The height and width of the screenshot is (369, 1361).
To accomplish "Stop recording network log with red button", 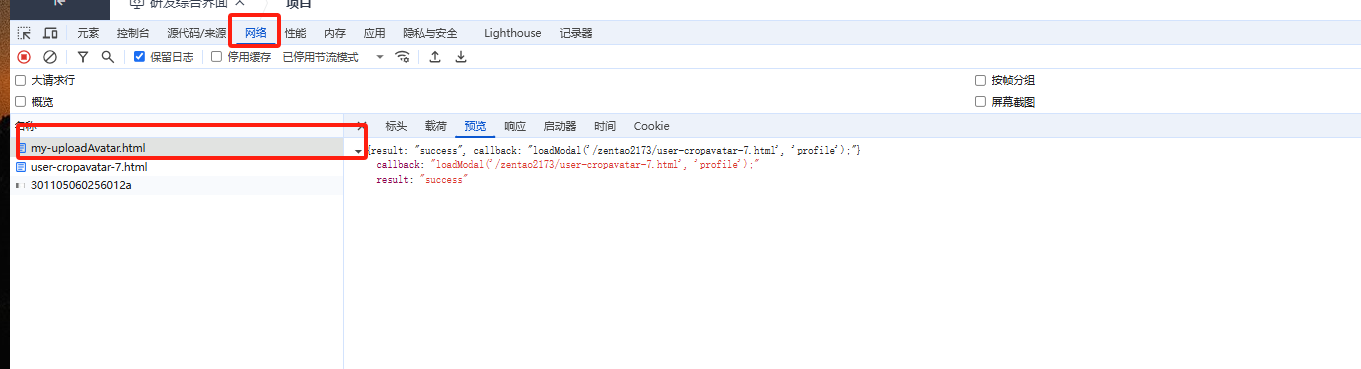I will click(24, 57).
